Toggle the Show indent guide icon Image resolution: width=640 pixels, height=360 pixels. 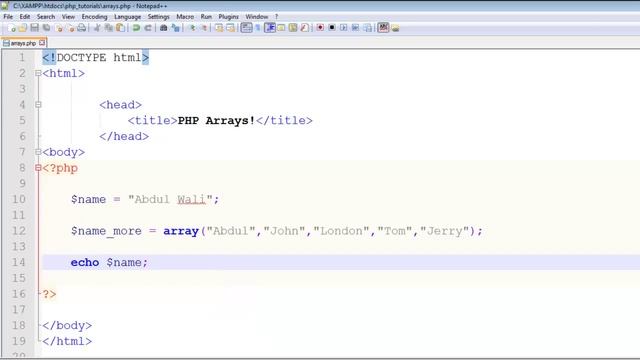click(x=269, y=28)
